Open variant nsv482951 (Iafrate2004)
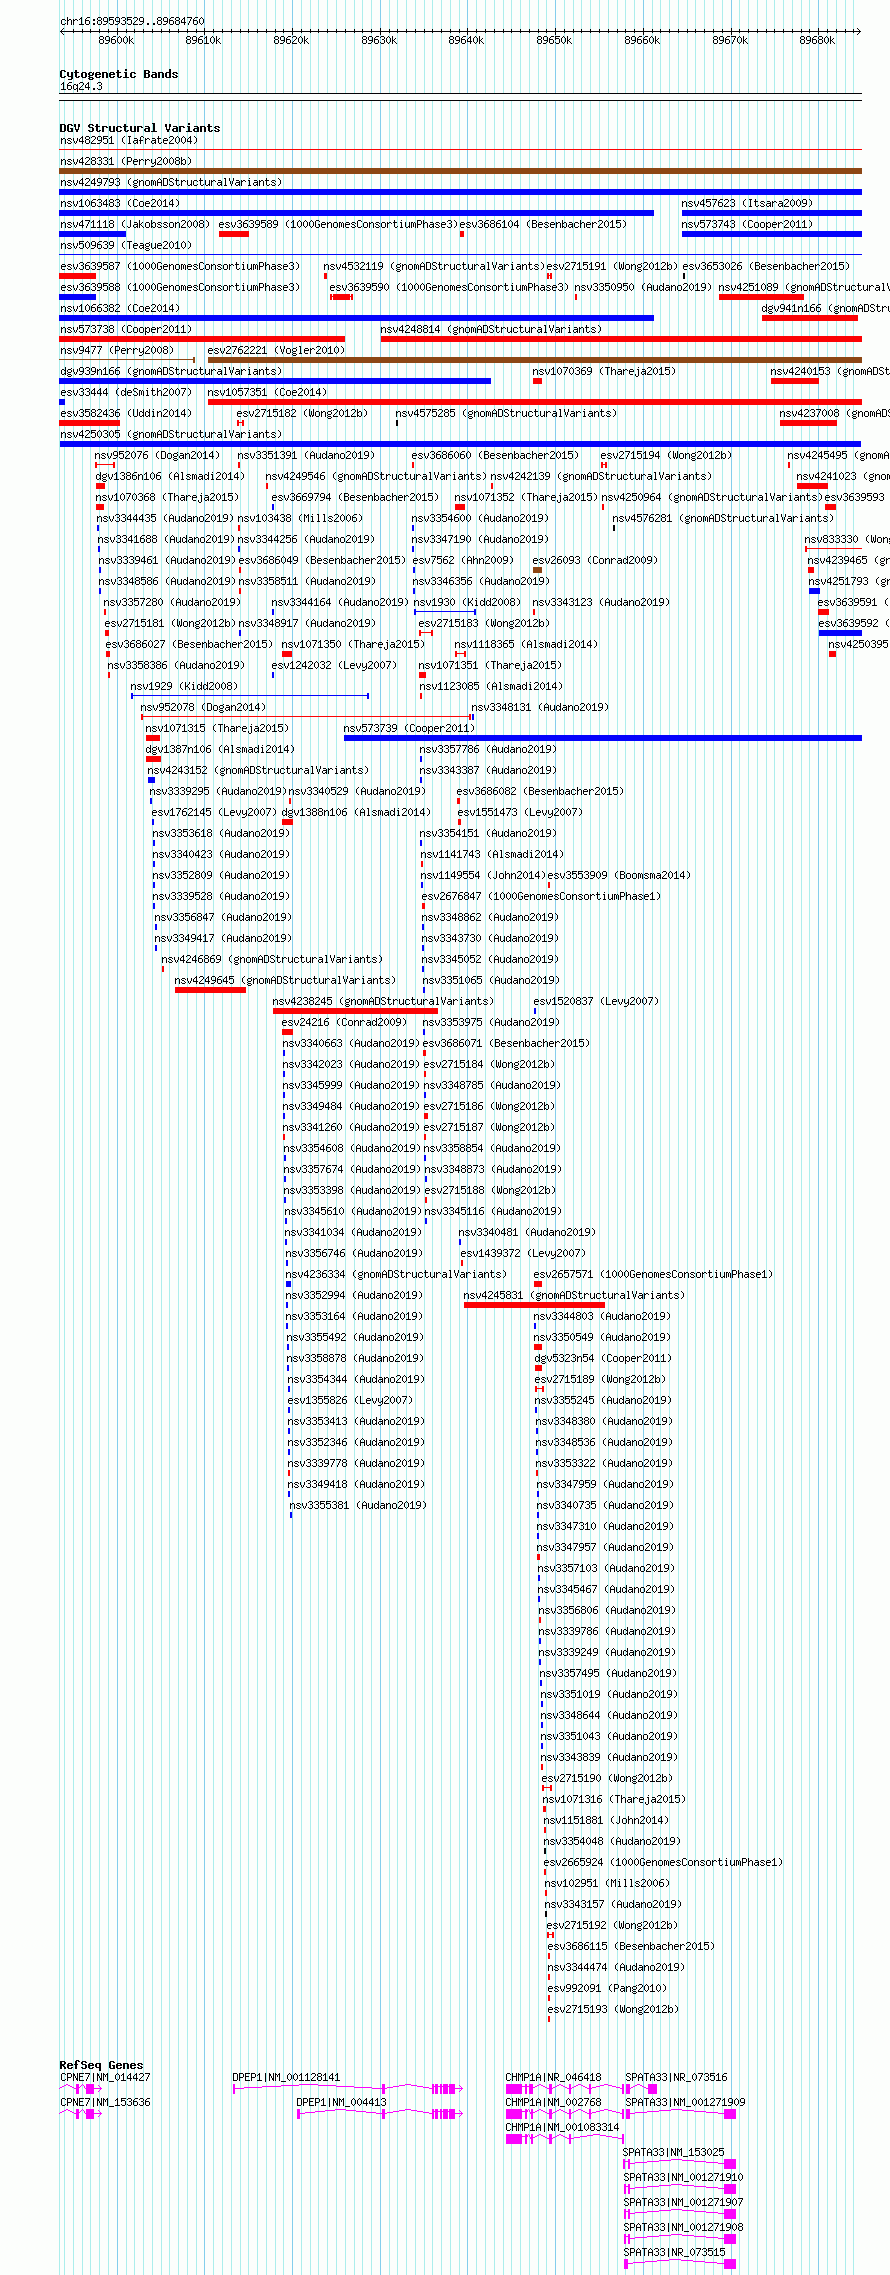 coord(129,140)
